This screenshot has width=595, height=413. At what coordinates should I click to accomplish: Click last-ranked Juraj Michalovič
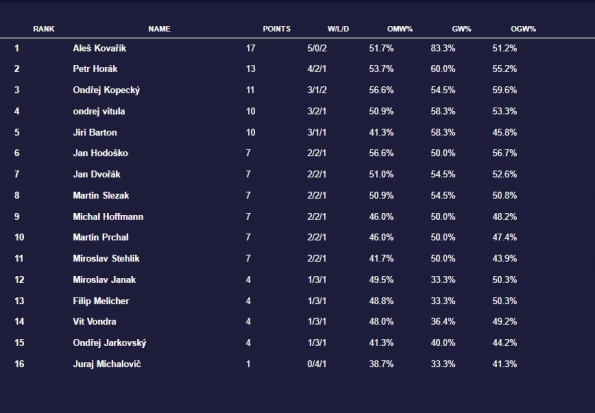point(107,364)
